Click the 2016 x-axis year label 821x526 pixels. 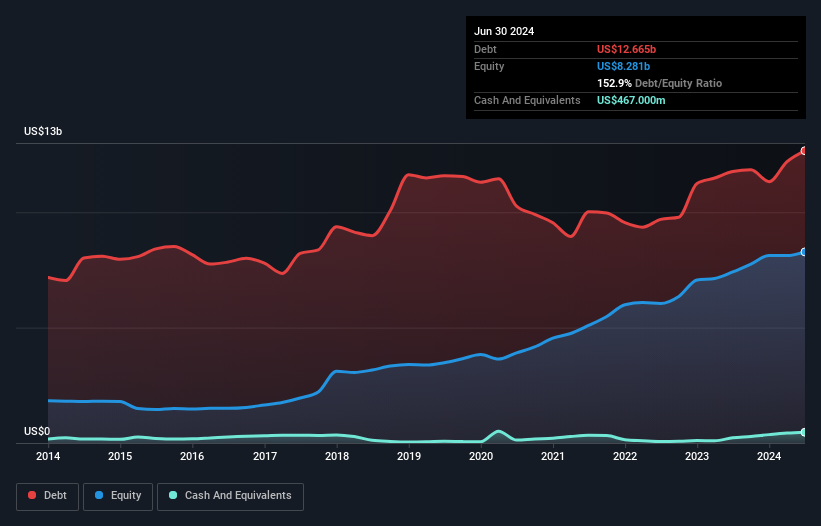192,457
